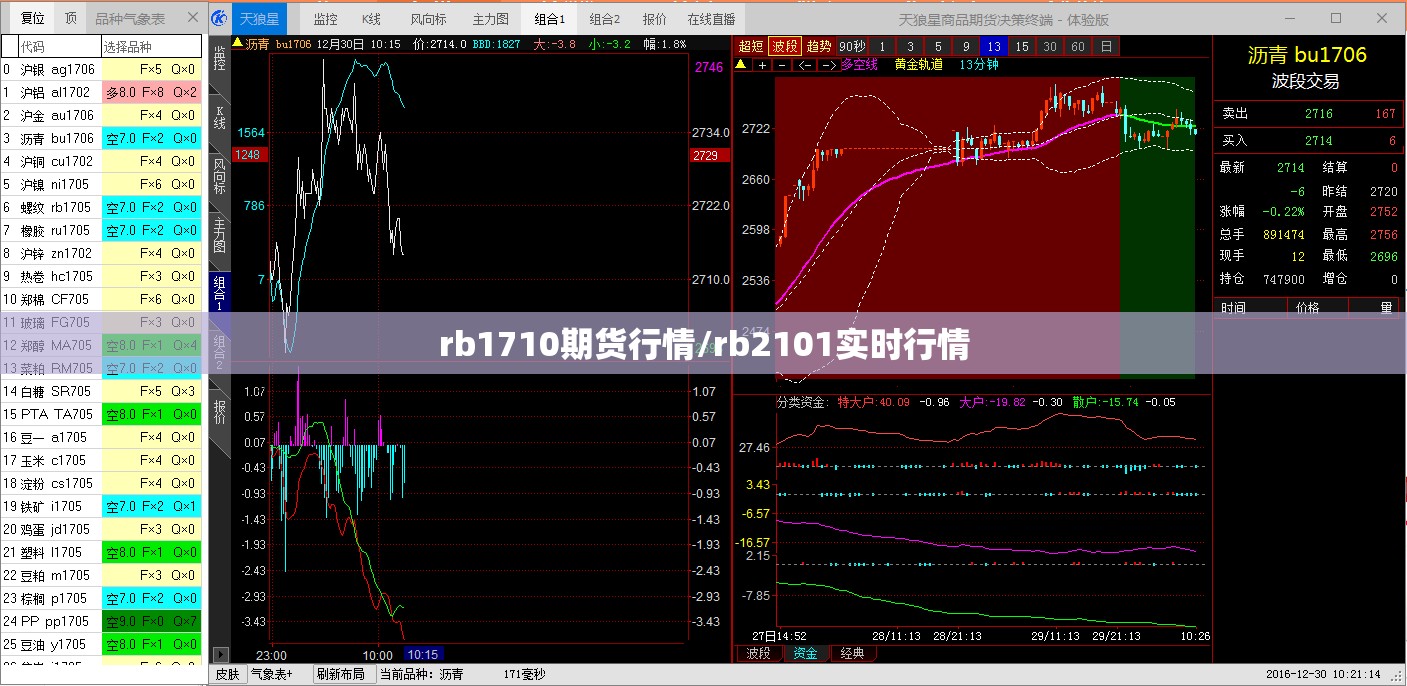Select the 超短 mode
Viewport: 1407px width, 686px height.
[750, 46]
